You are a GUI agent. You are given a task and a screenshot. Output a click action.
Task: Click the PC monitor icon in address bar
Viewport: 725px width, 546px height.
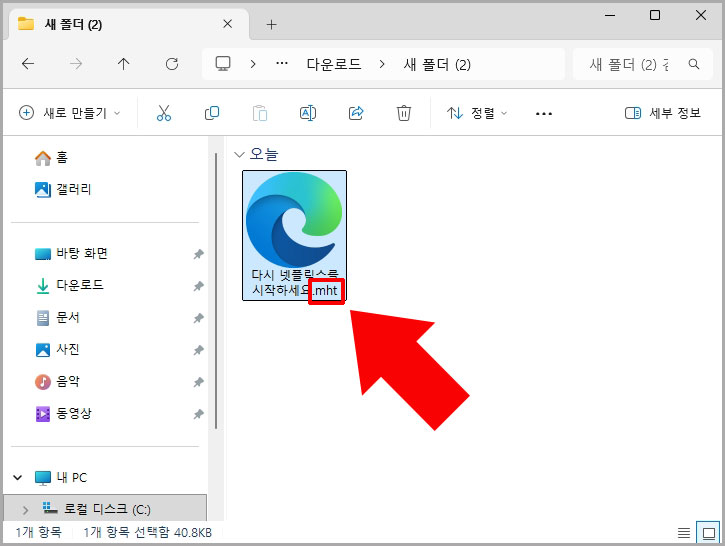click(x=223, y=64)
